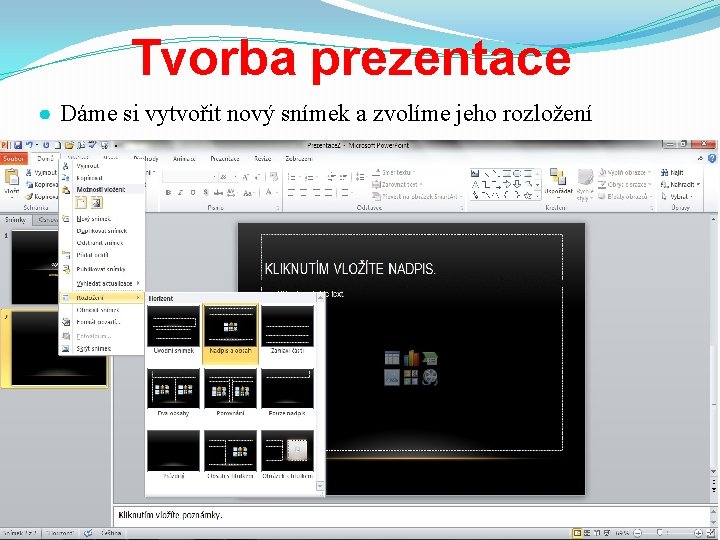720x540 pixels.
Task: Click the numbered list icon
Action: point(311,177)
